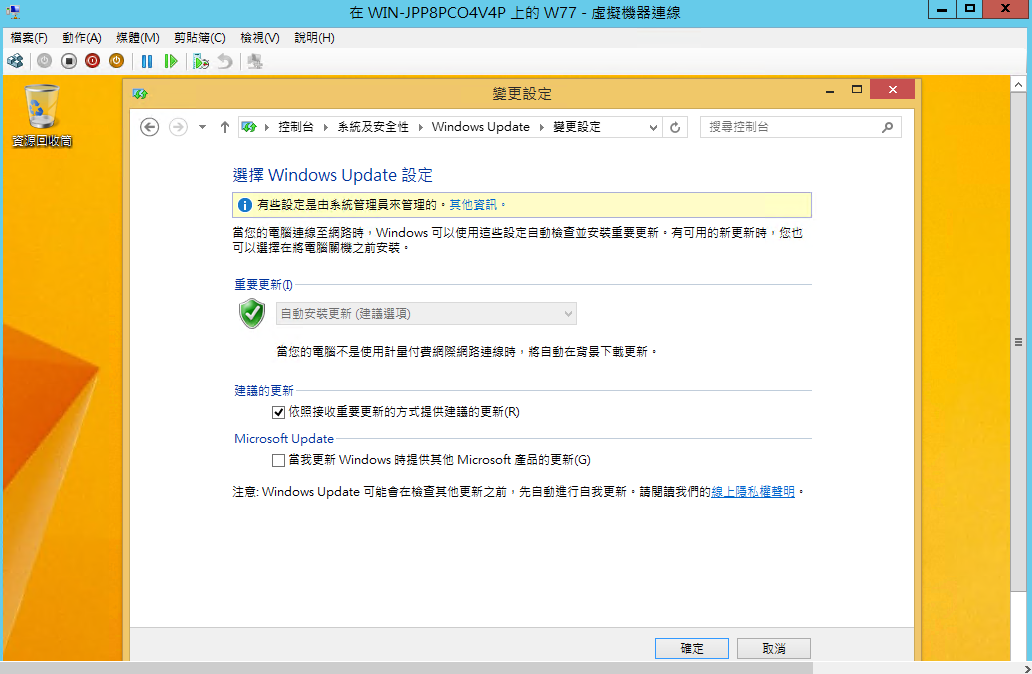Click the VM view scroll up arrow
The width and height of the screenshot is (1032, 674).
[1018, 84]
